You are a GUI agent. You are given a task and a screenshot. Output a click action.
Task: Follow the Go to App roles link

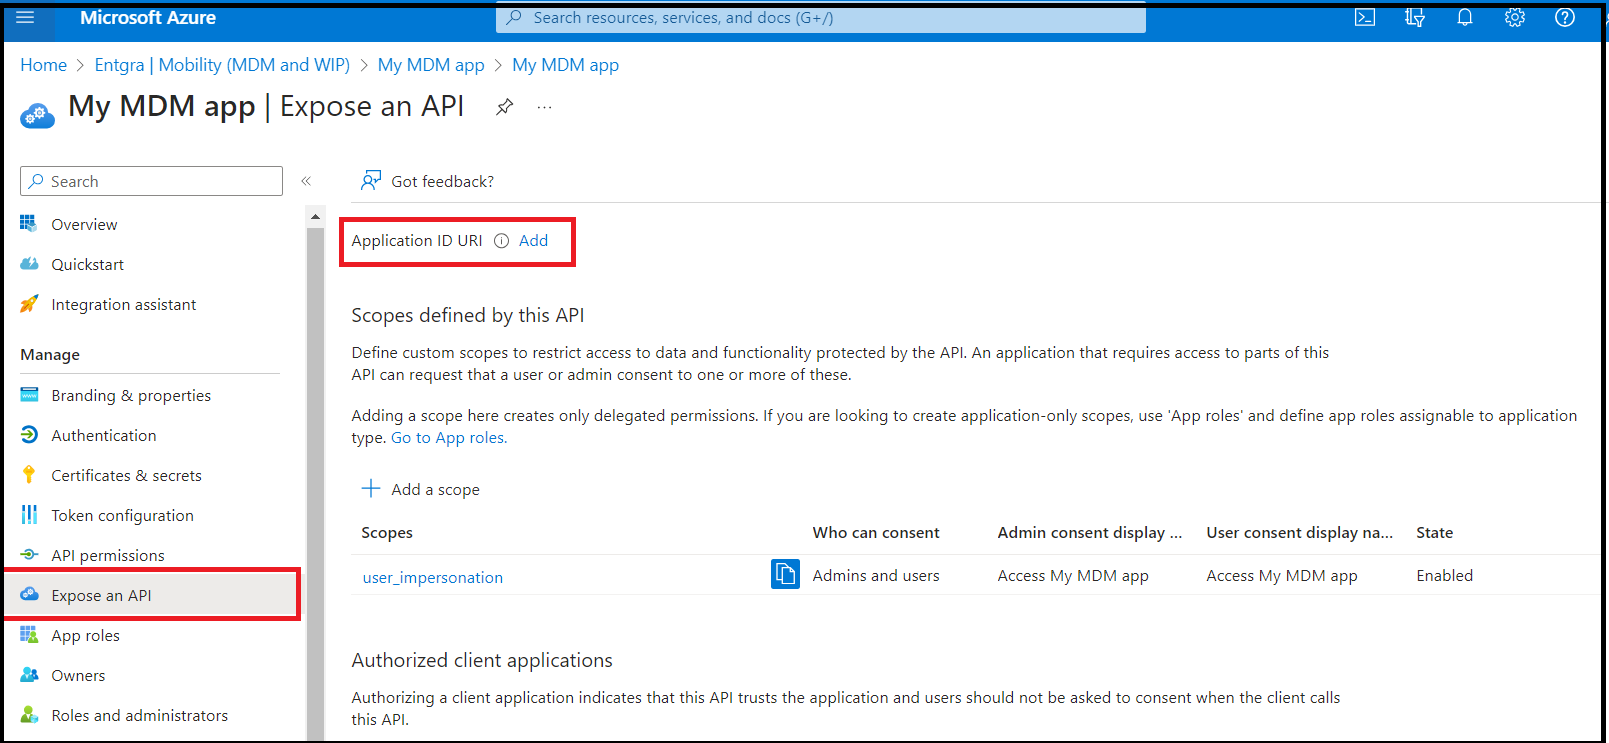[x=449, y=438]
